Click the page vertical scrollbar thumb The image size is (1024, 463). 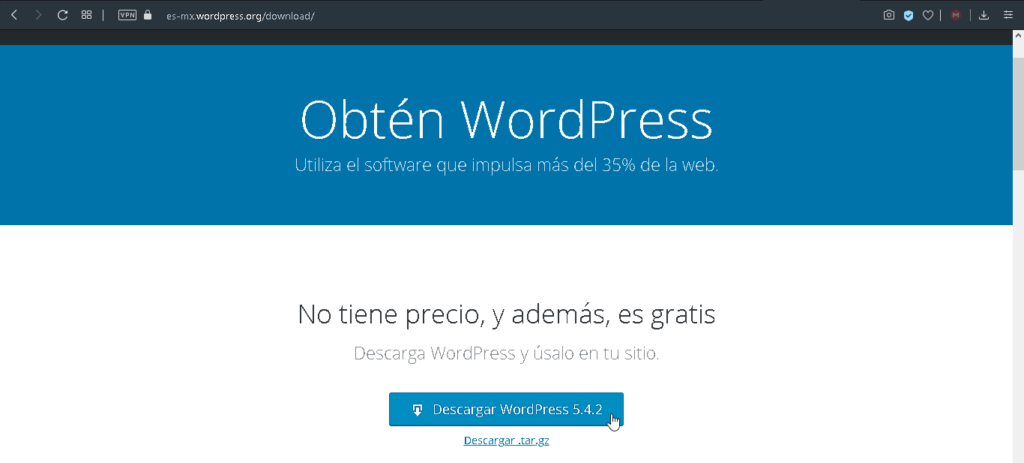[x=1018, y=114]
